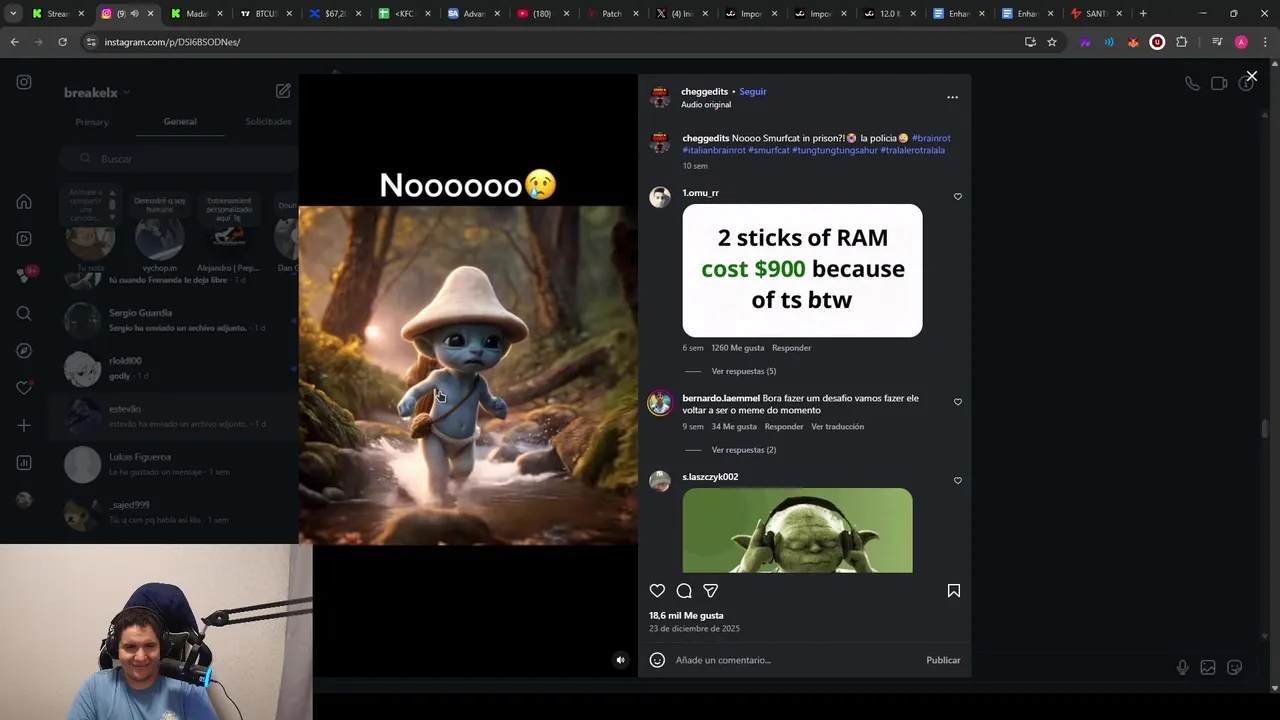
Task: Open Instagram logo in left sidebar
Action: (x=24, y=82)
